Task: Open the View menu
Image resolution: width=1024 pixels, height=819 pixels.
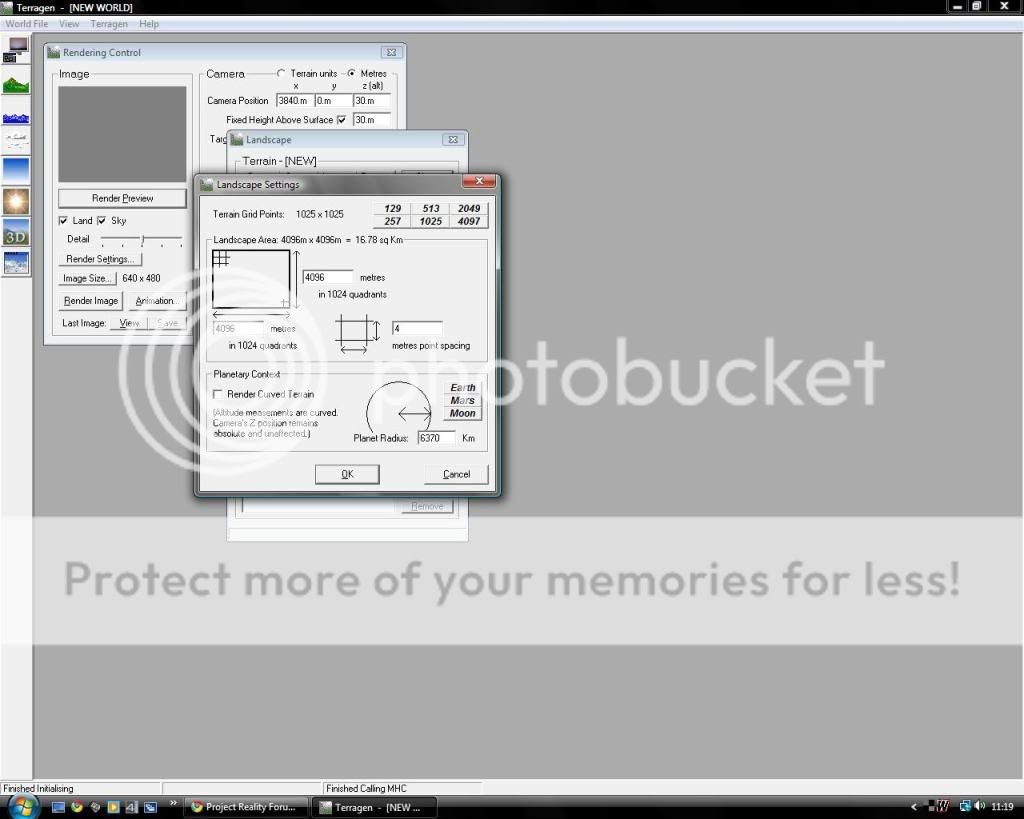Action: (x=69, y=24)
